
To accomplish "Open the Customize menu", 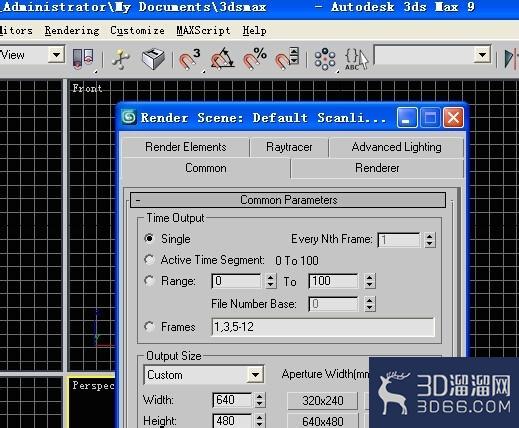I will point(137,31).
